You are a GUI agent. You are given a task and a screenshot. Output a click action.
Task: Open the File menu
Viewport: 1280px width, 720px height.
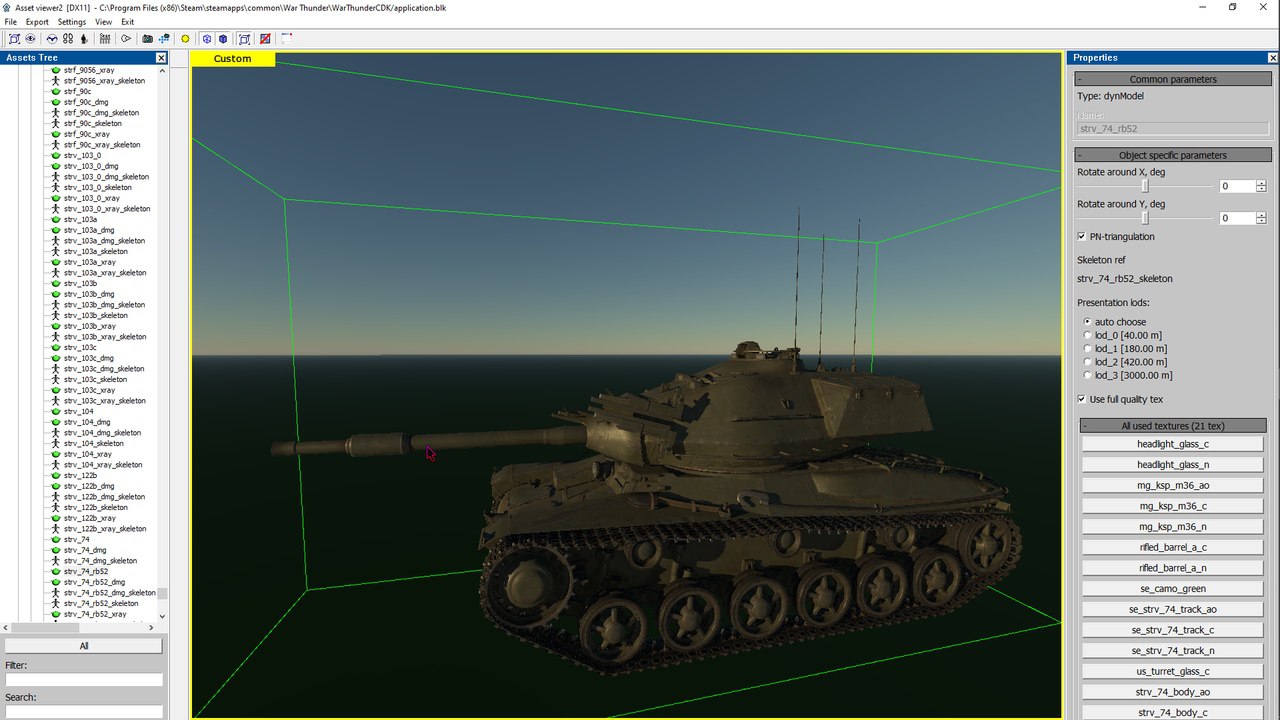[x=10, y=22]
